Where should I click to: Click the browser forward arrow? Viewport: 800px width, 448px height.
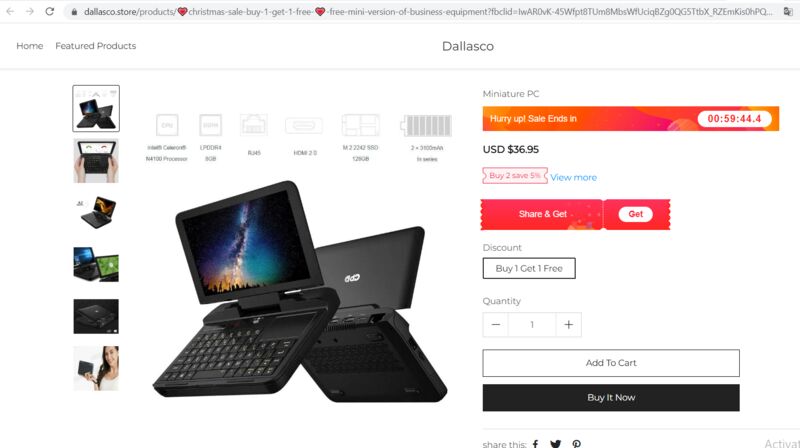coord(30,11)
